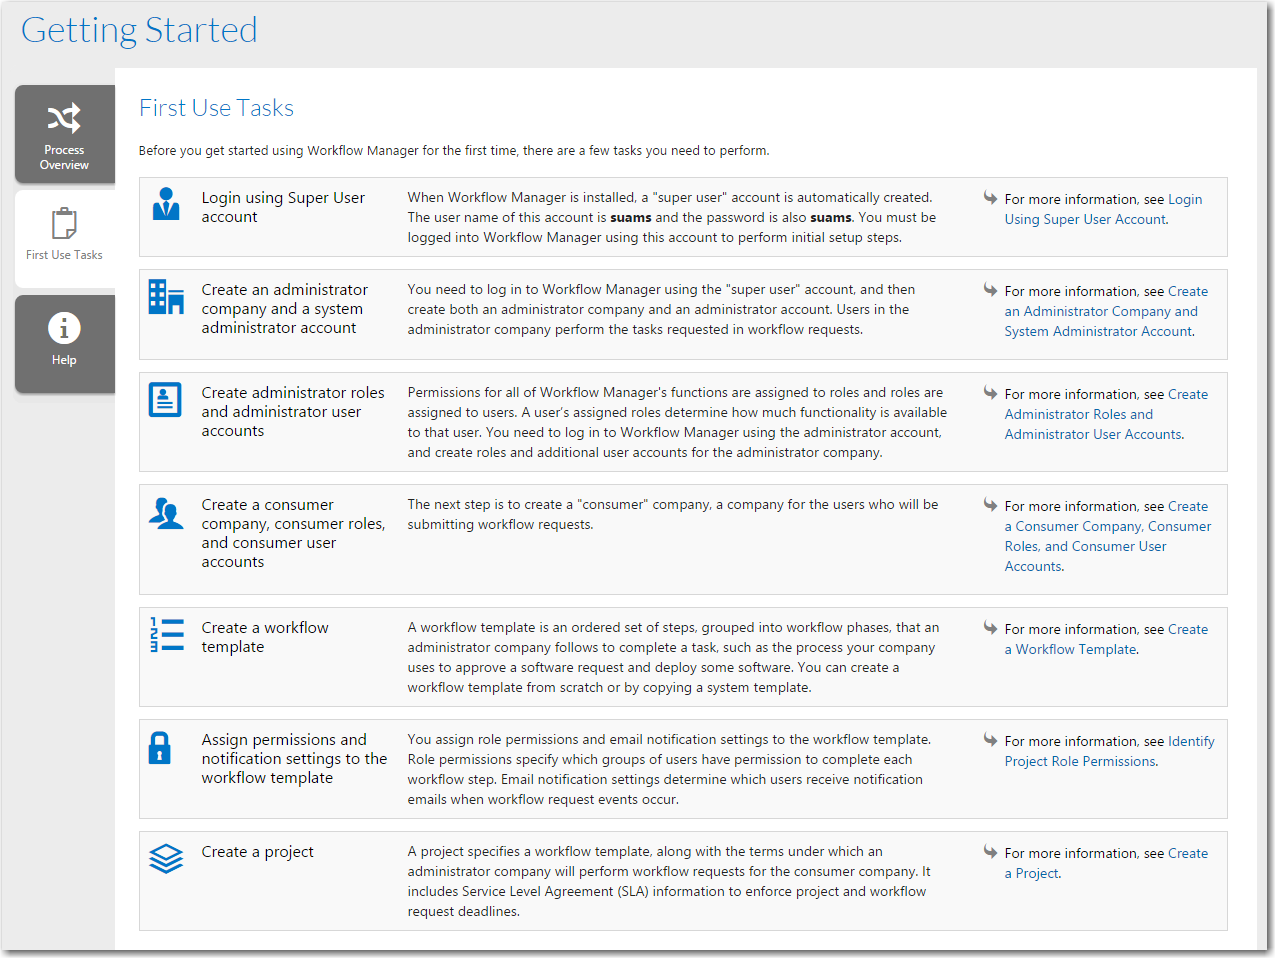Screen dimensions: 1275x958
Task: Click arrow icon beside Administrator Roles link
Action: (990, 392)
